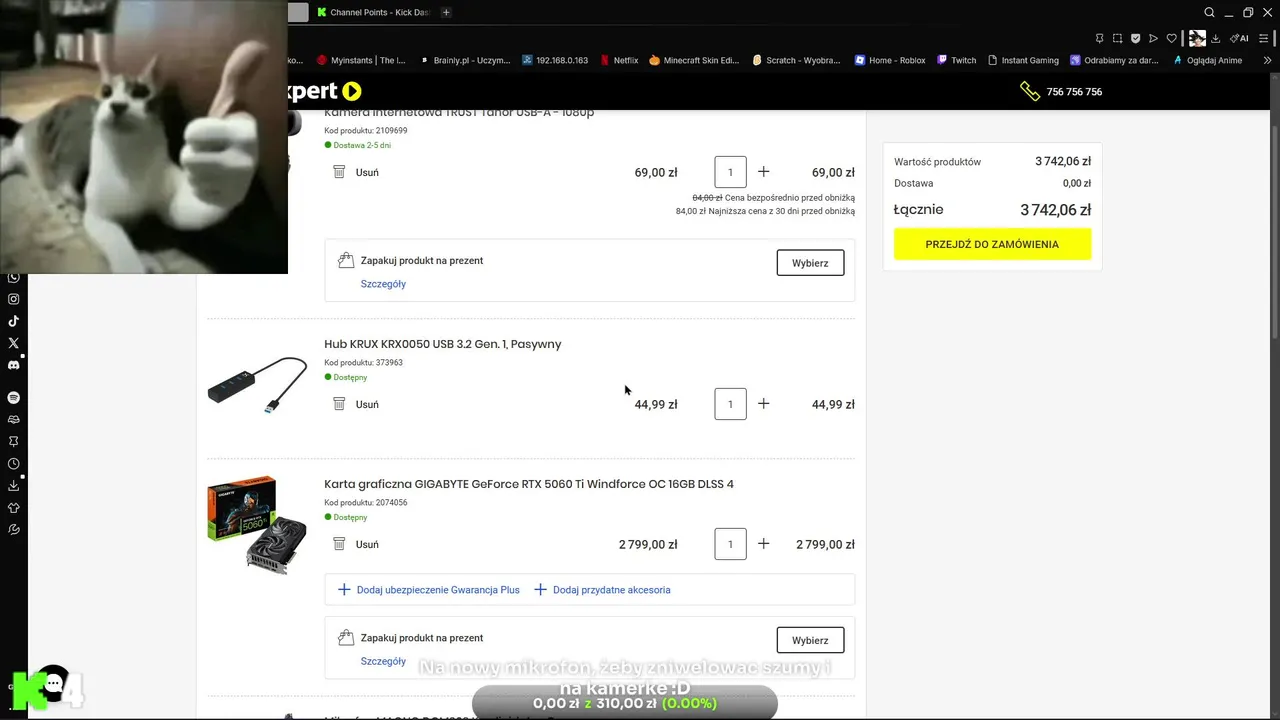Click the 0,00 zł of 310,00 zł goal bar
This screenshot has width=1280, height=720.
[x=625, y=703]
